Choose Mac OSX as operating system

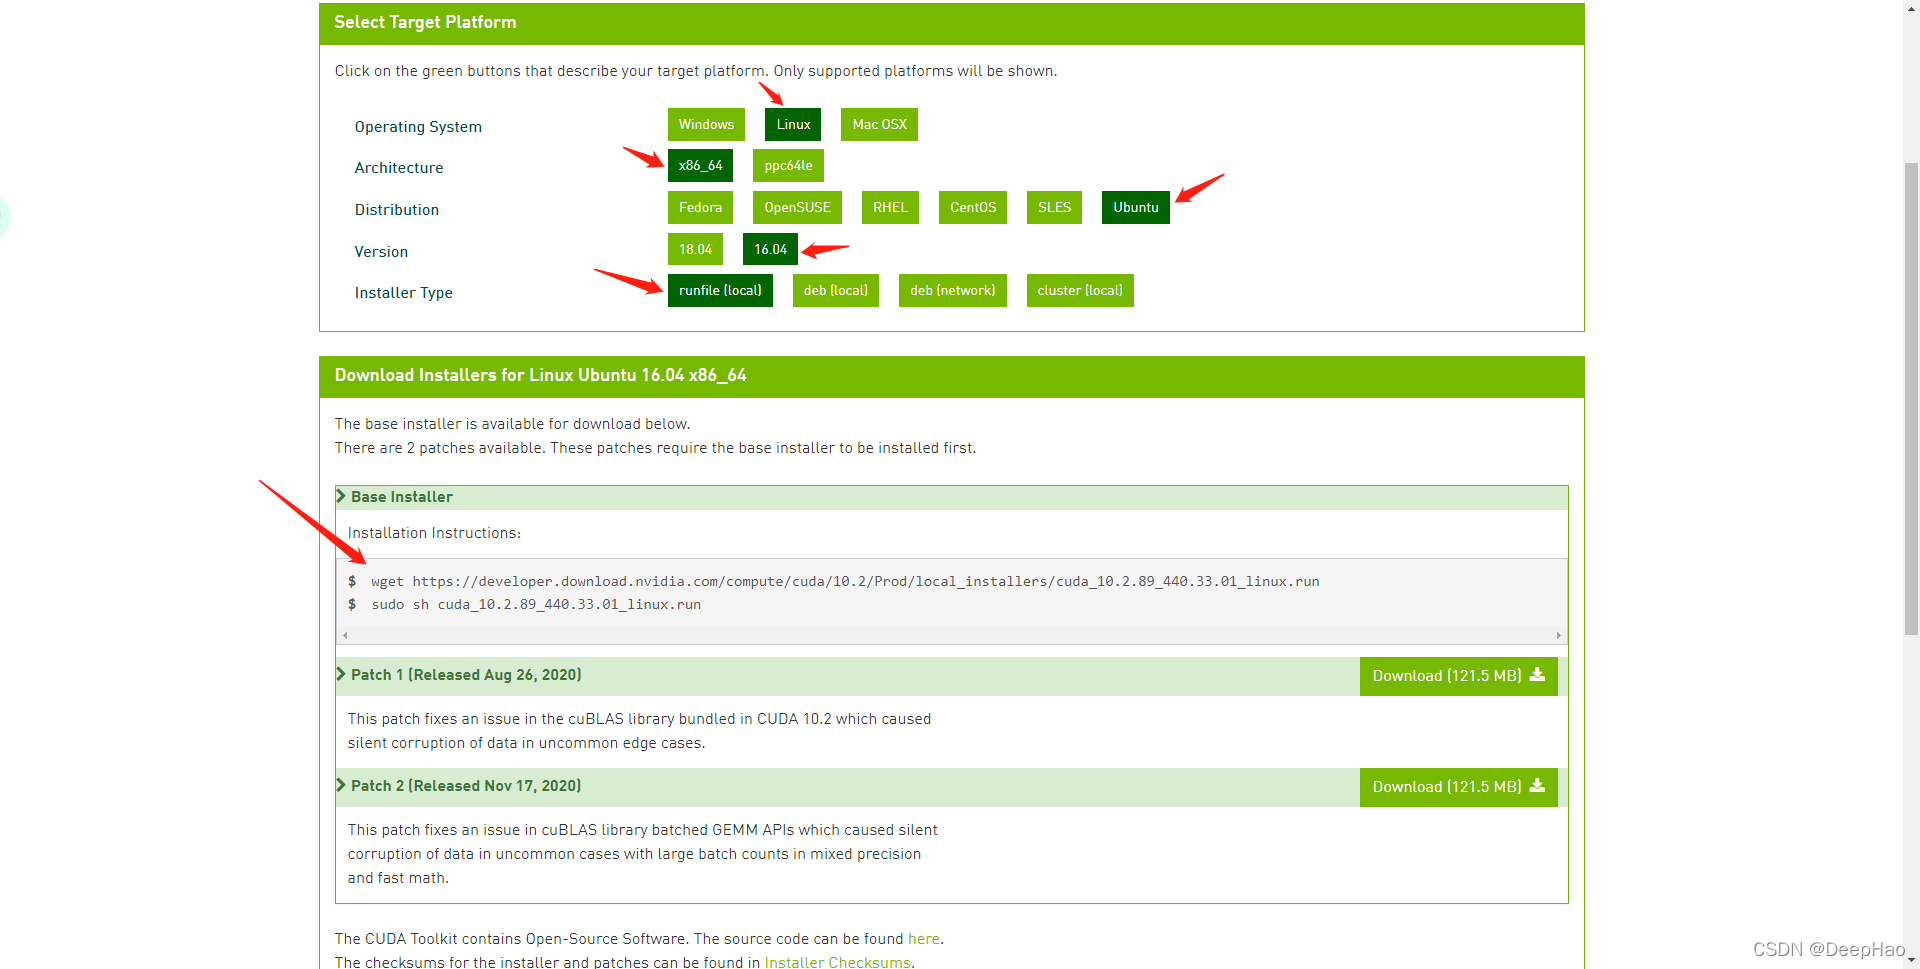pos(879,125)
